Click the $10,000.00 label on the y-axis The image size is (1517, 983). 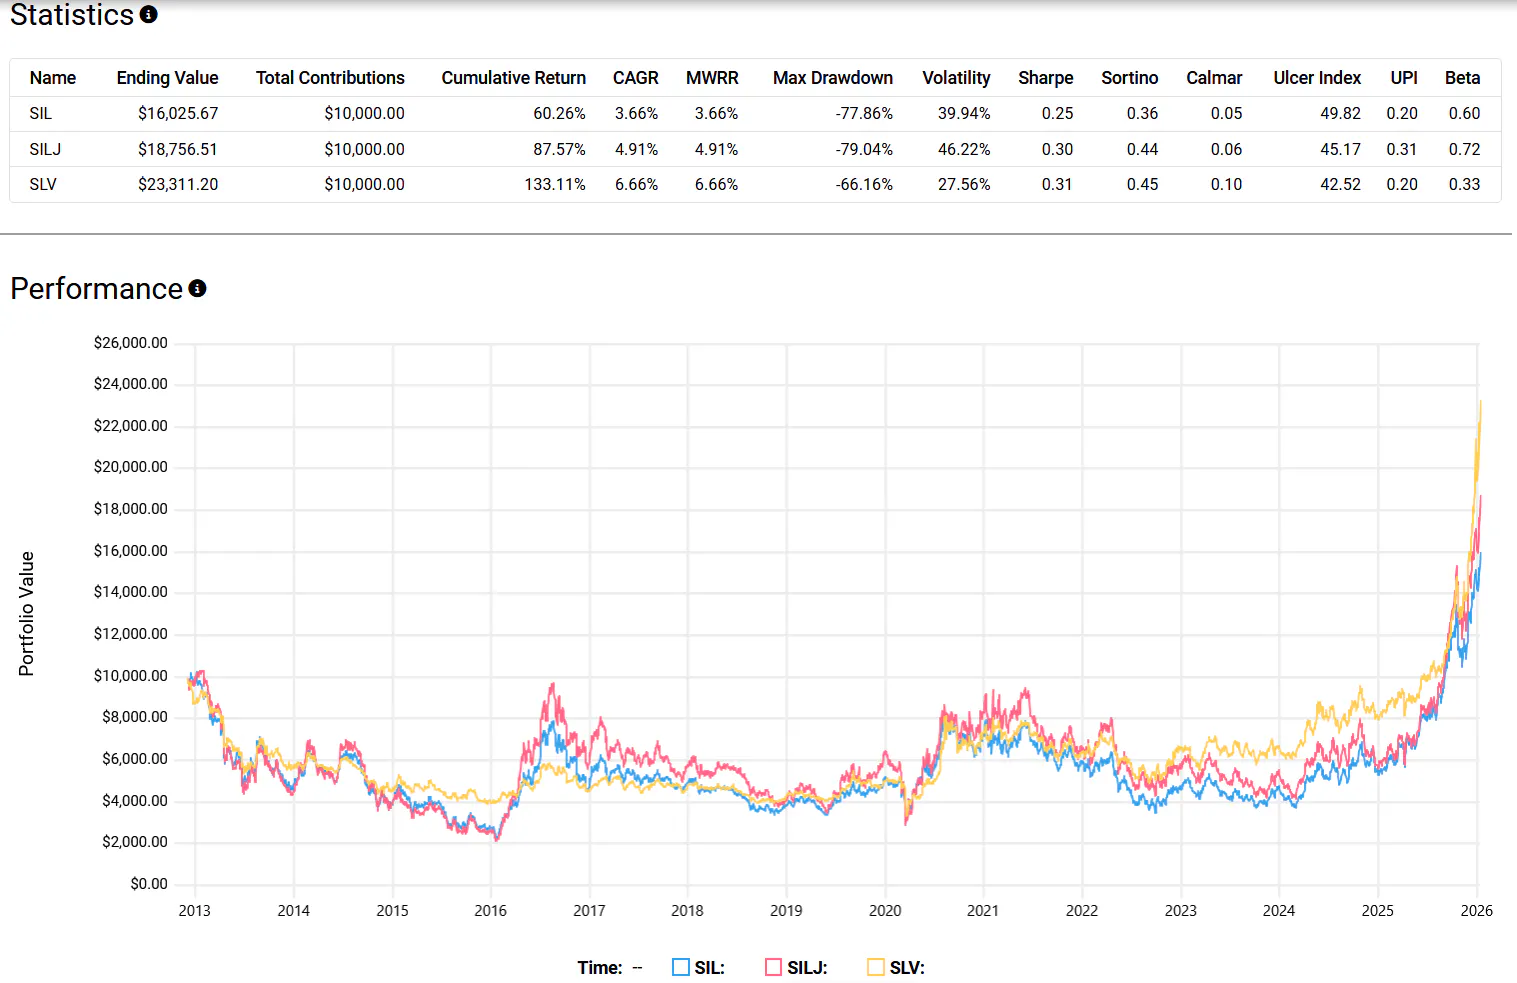click(131, 676)
